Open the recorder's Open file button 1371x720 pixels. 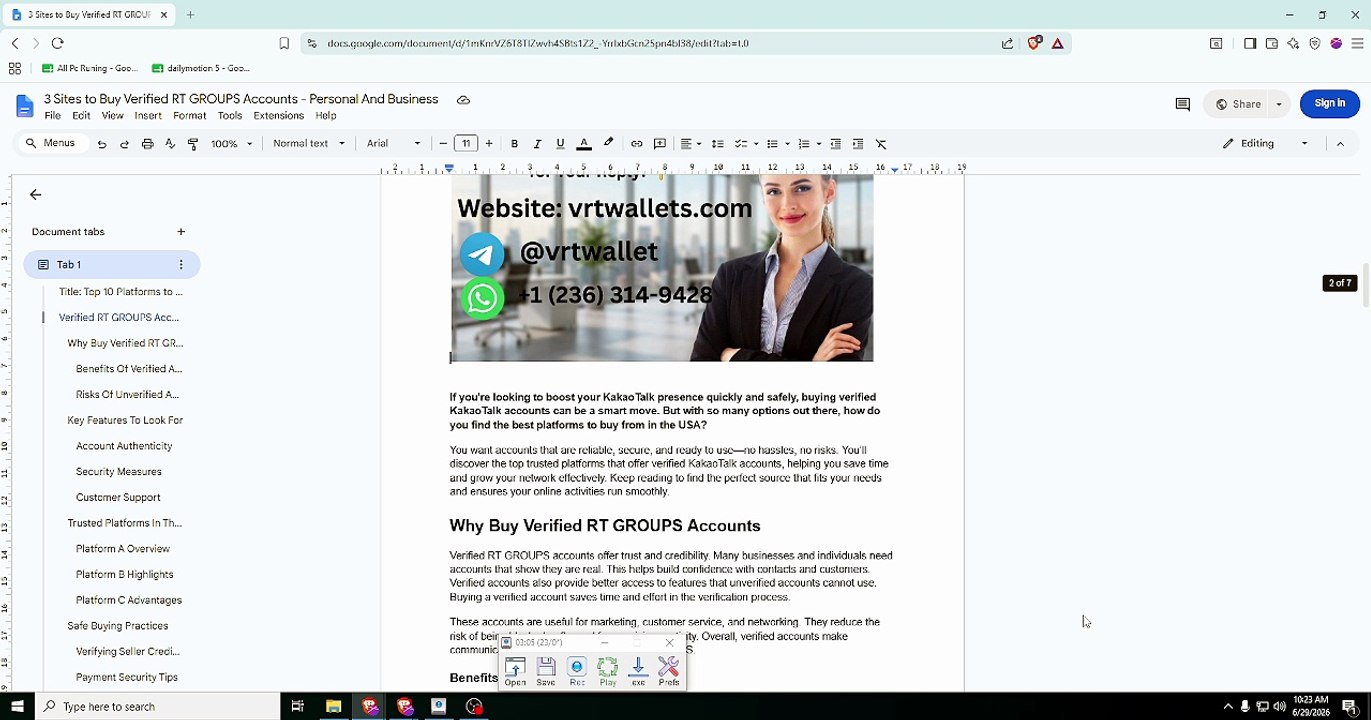[515, 670]
